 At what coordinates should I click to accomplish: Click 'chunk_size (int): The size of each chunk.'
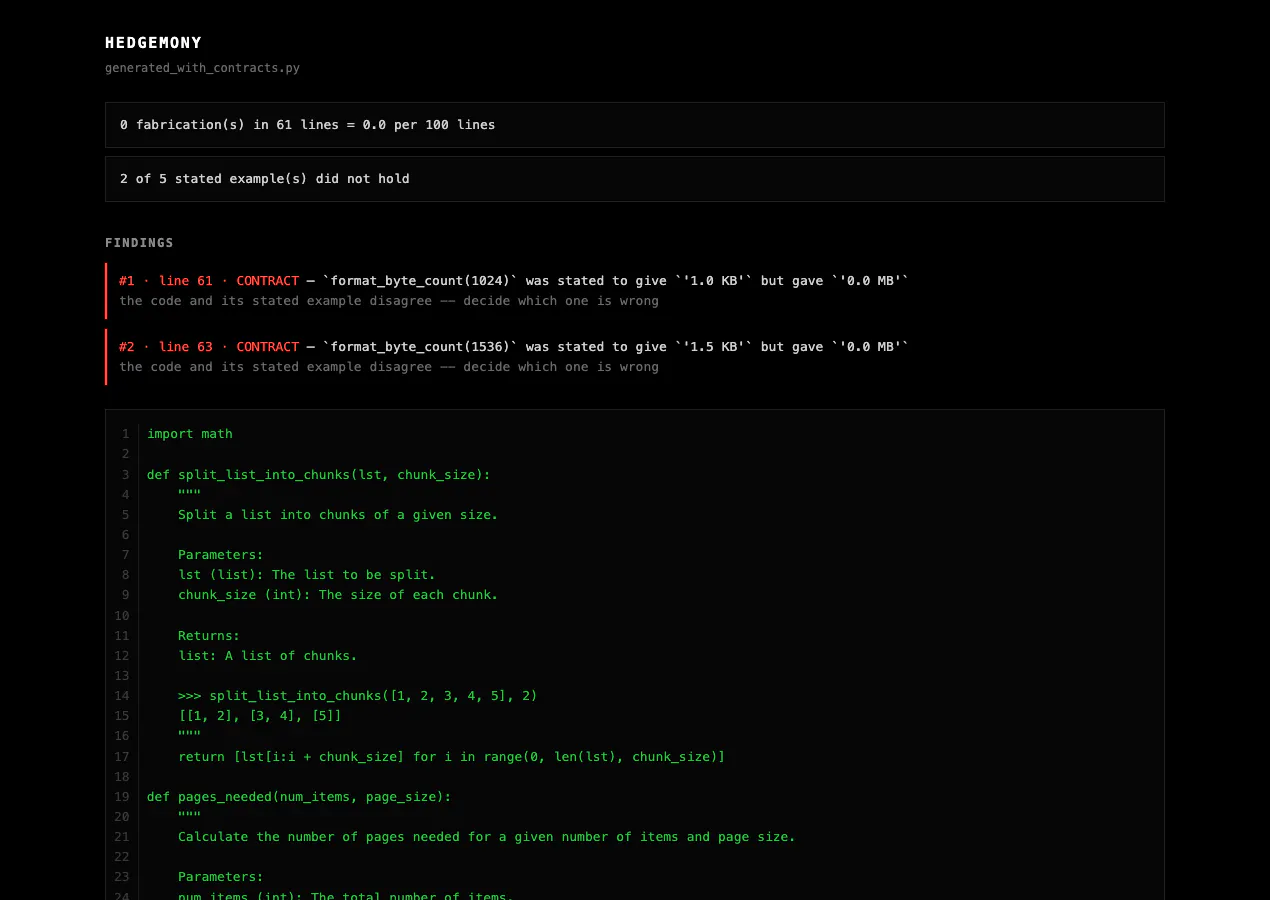[x=338, y=595]
